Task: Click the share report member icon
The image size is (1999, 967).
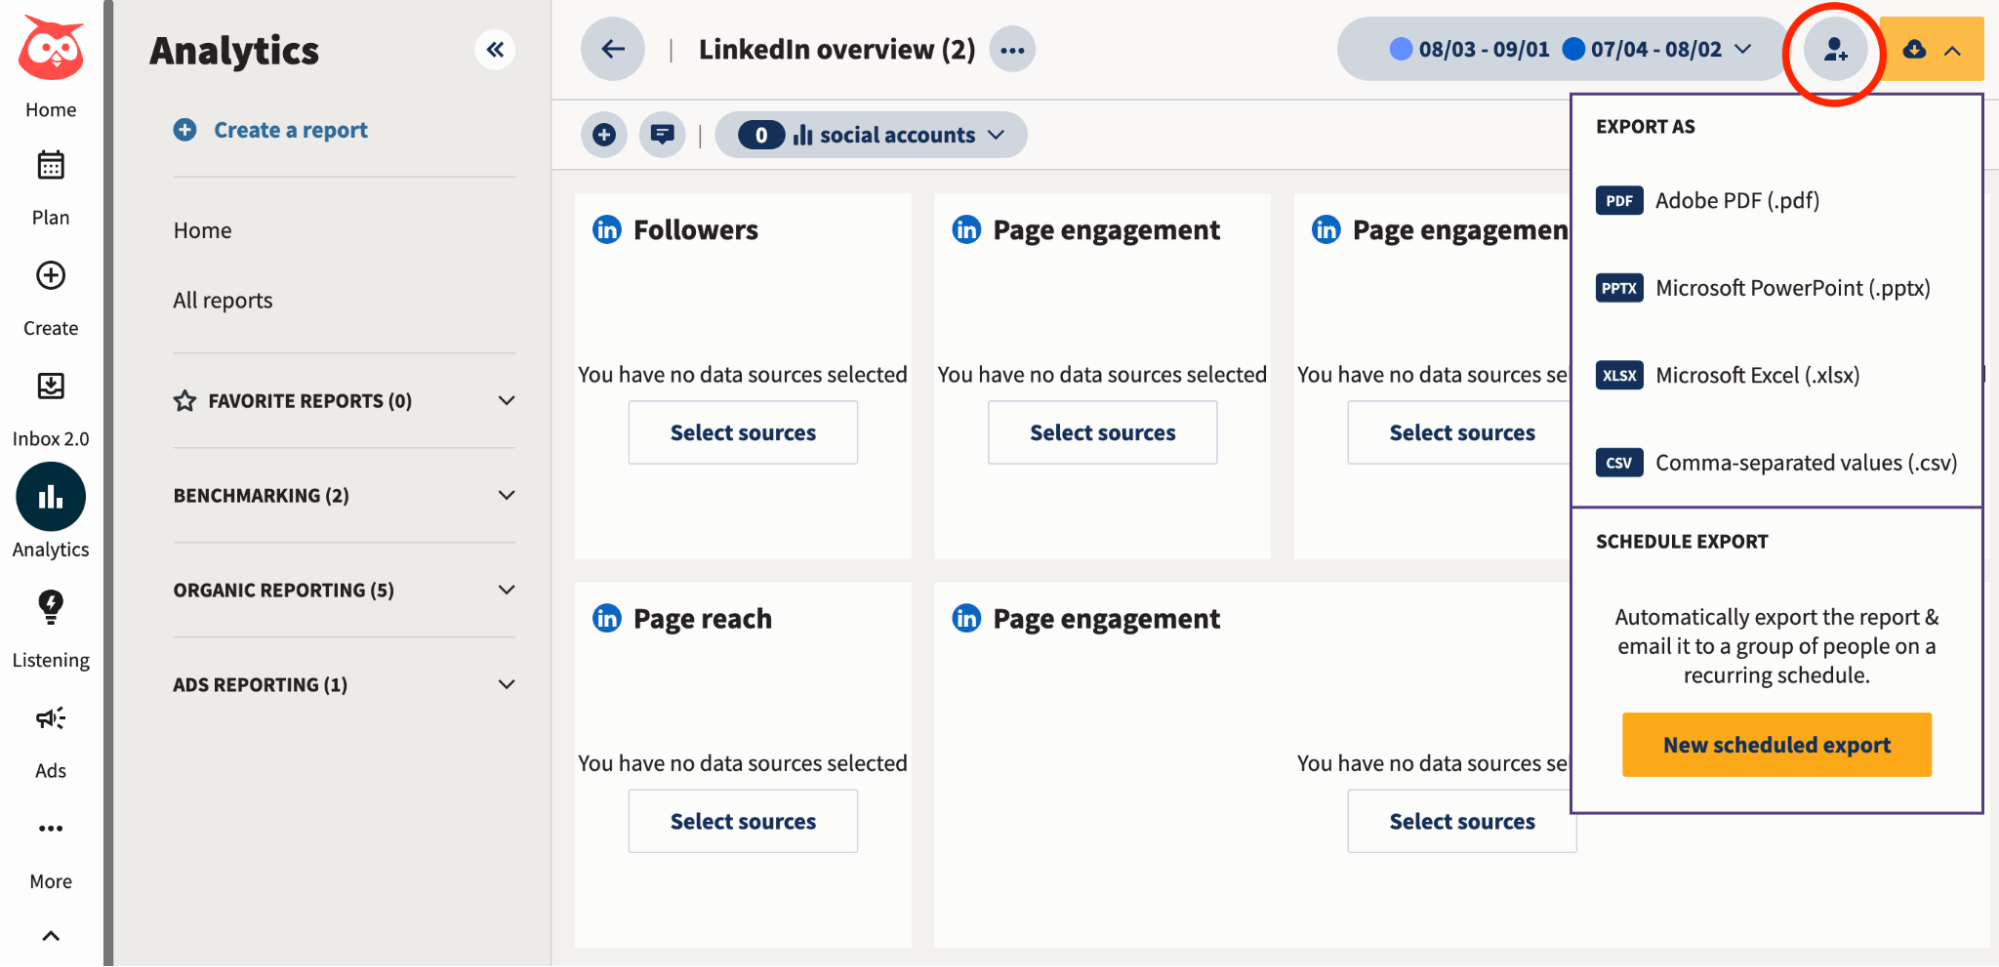Action: tap(1834, 49)
